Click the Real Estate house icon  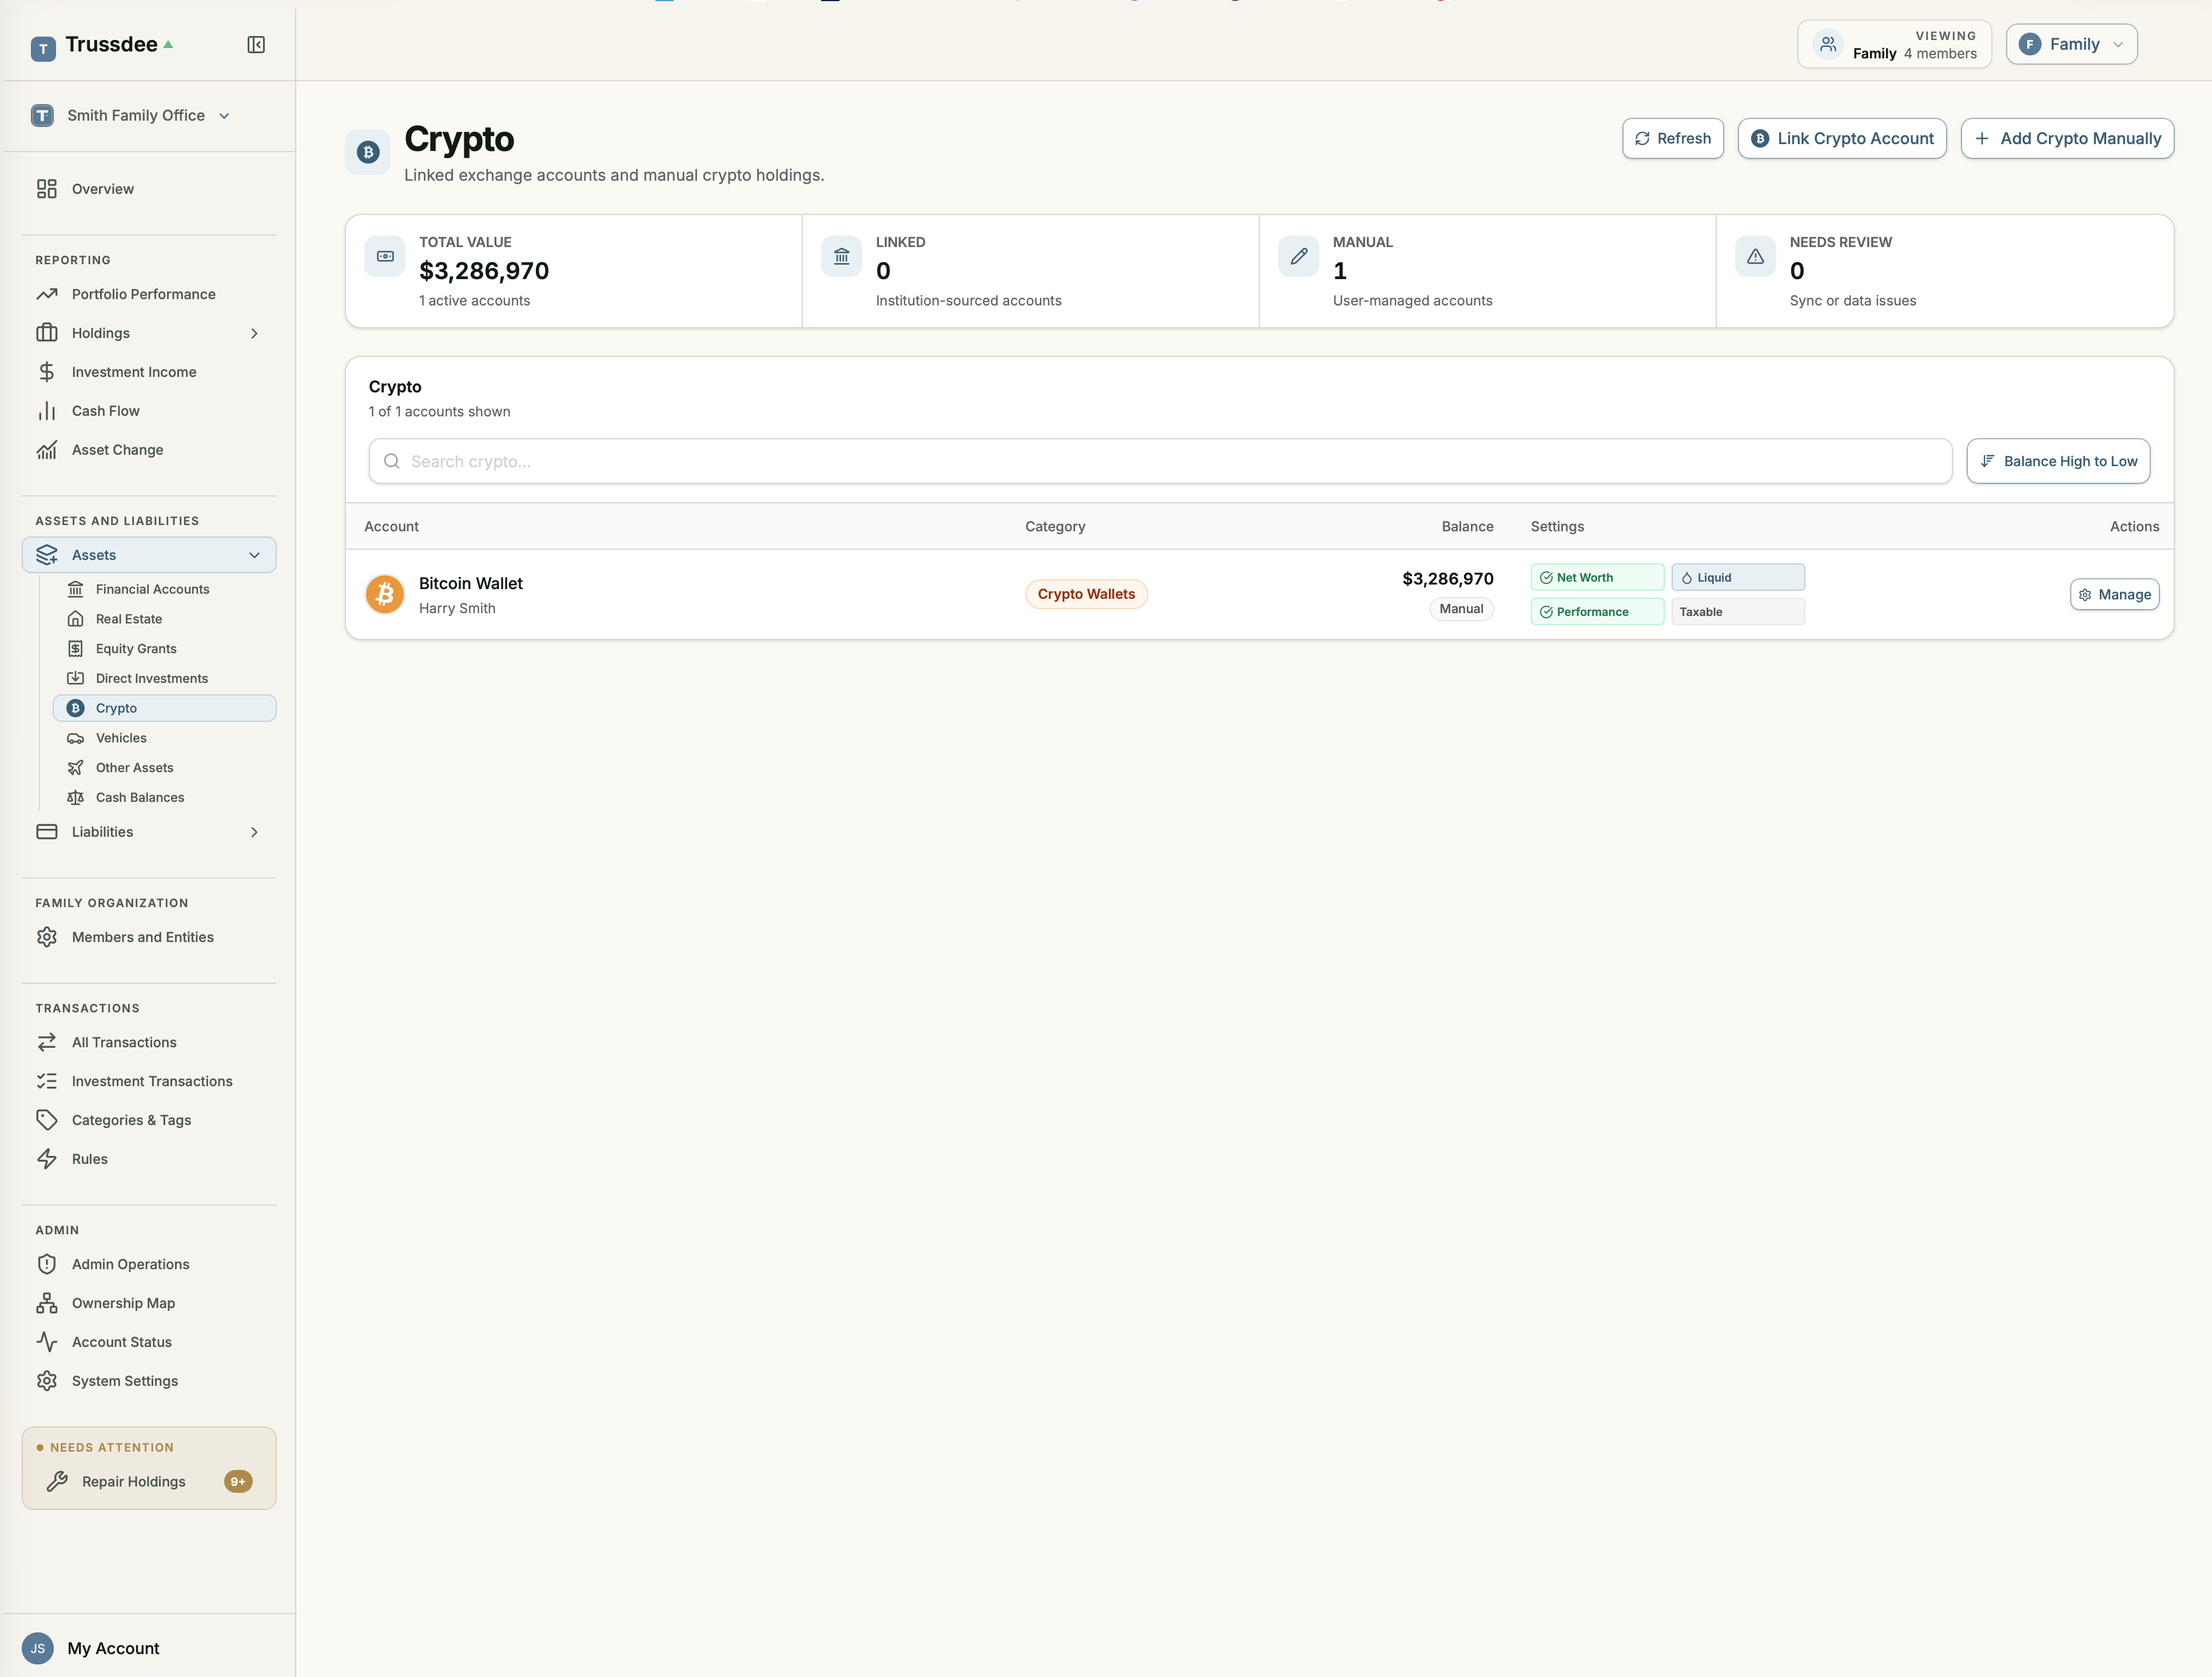[x=75, y=619]
